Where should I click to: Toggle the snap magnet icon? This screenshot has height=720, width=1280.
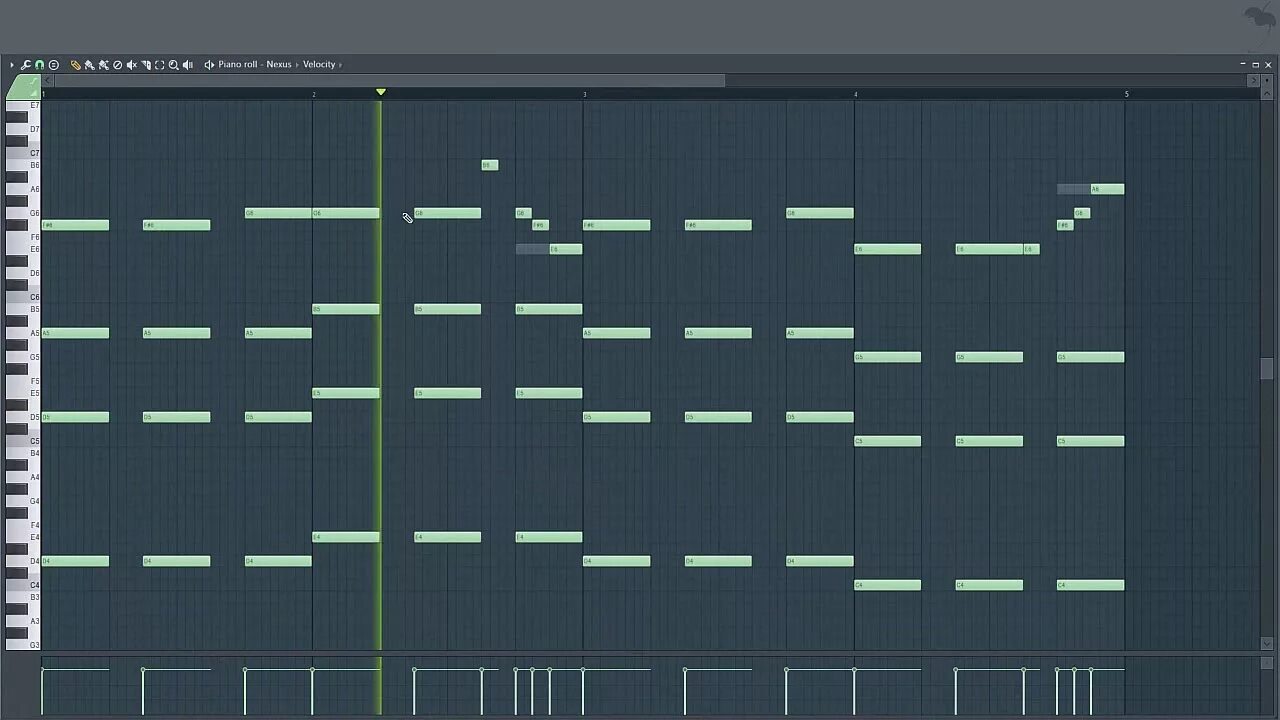click(x=40, y=65)
